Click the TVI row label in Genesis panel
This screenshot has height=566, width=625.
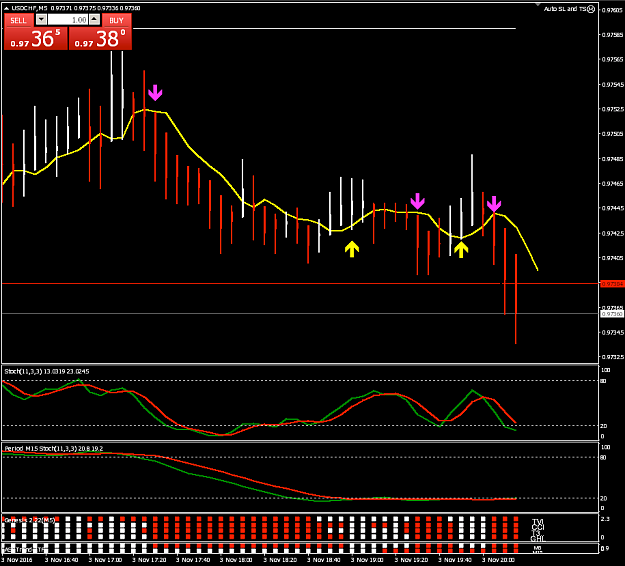click(538, 521)
